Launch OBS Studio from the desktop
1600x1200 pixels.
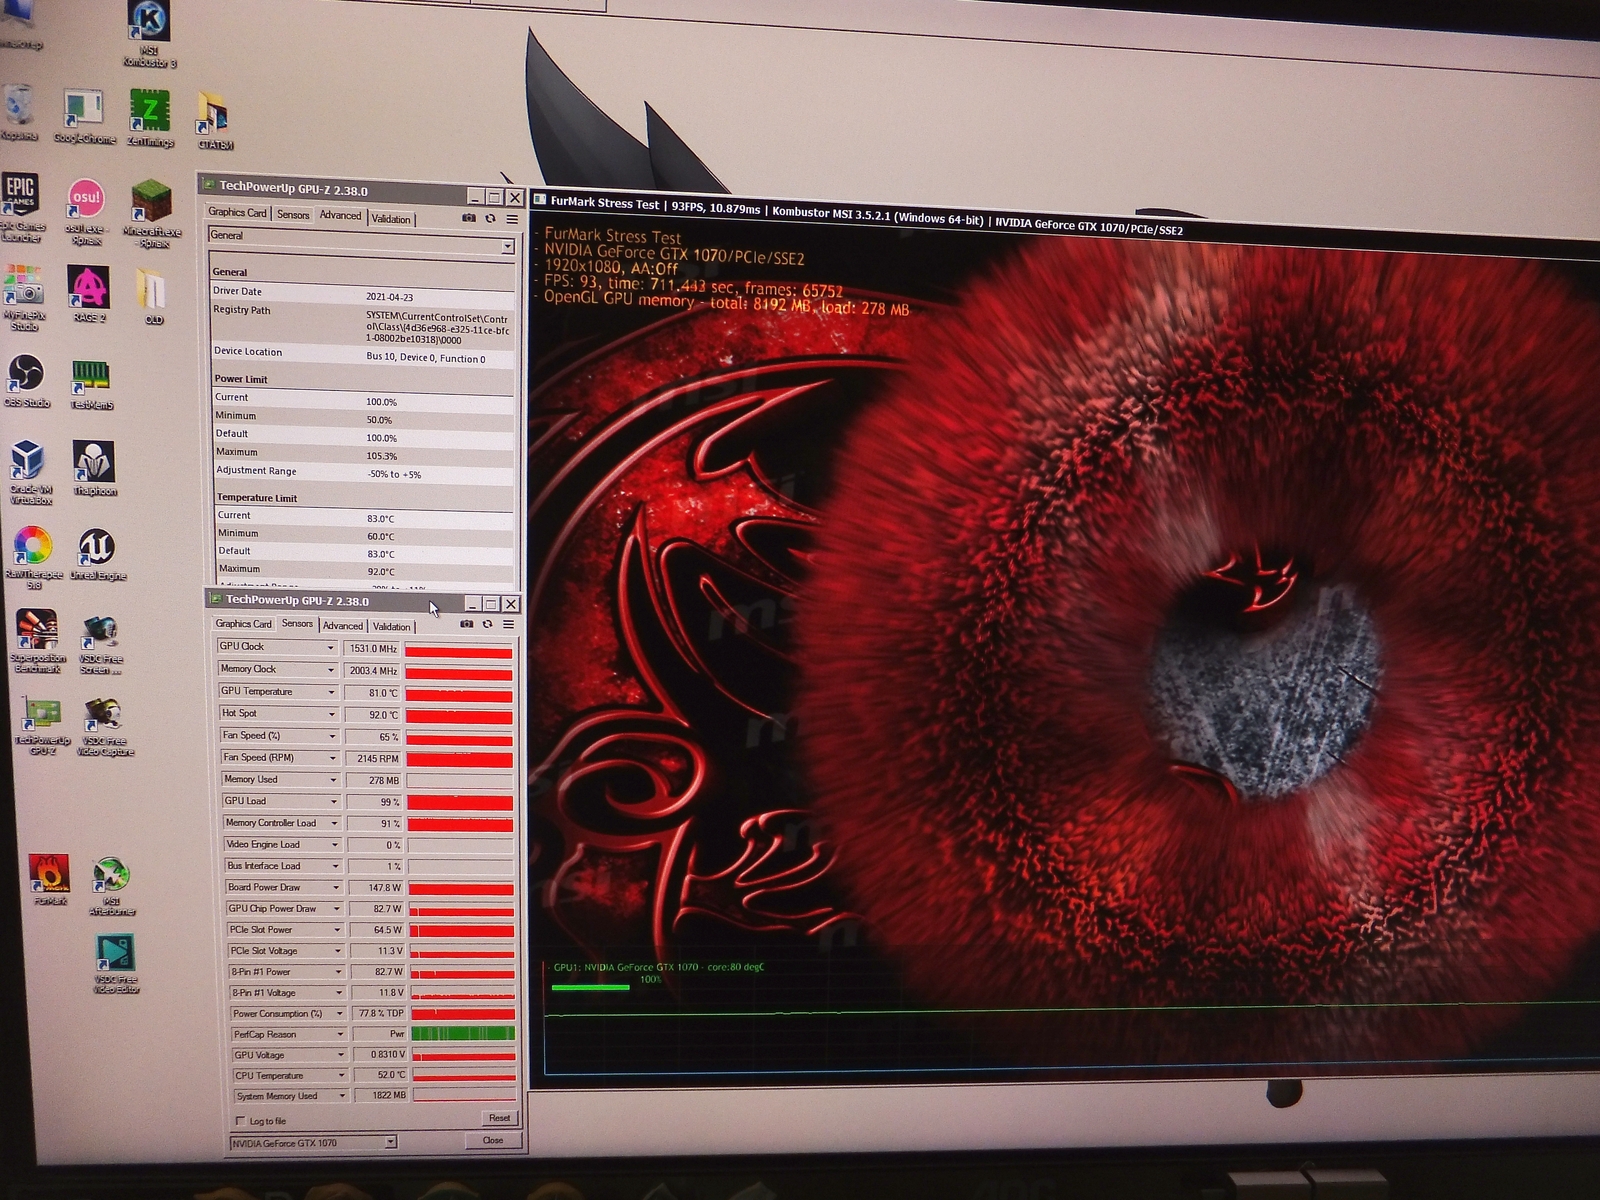click(27, 381)
